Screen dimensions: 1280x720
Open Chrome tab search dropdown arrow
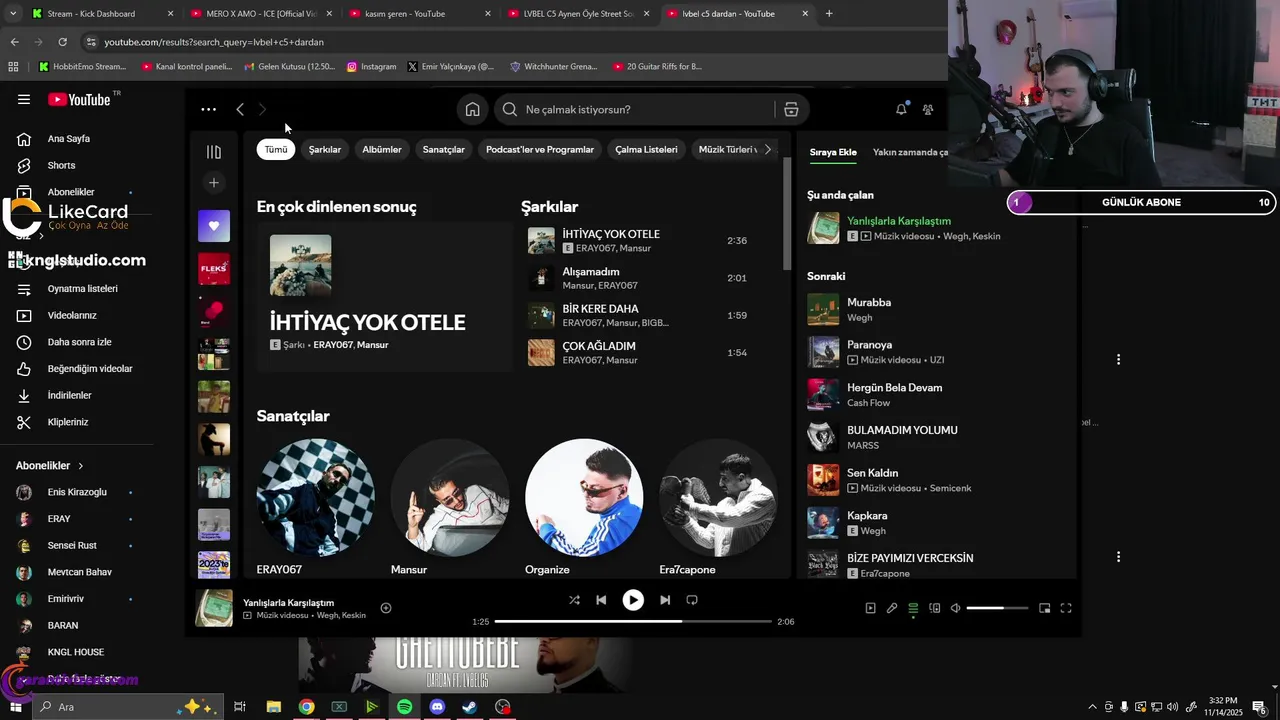12,13
